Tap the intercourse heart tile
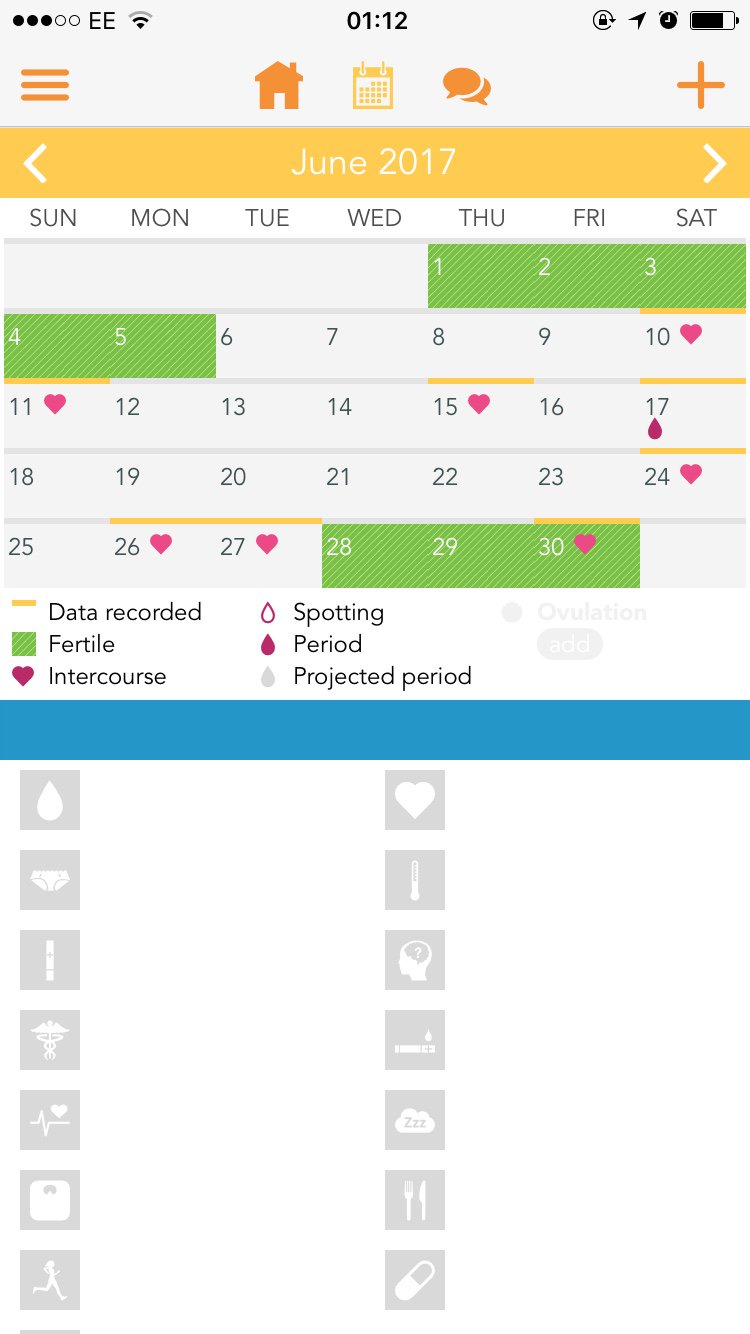The width and height of the screenshot is (750, 1334). [415, 800]
